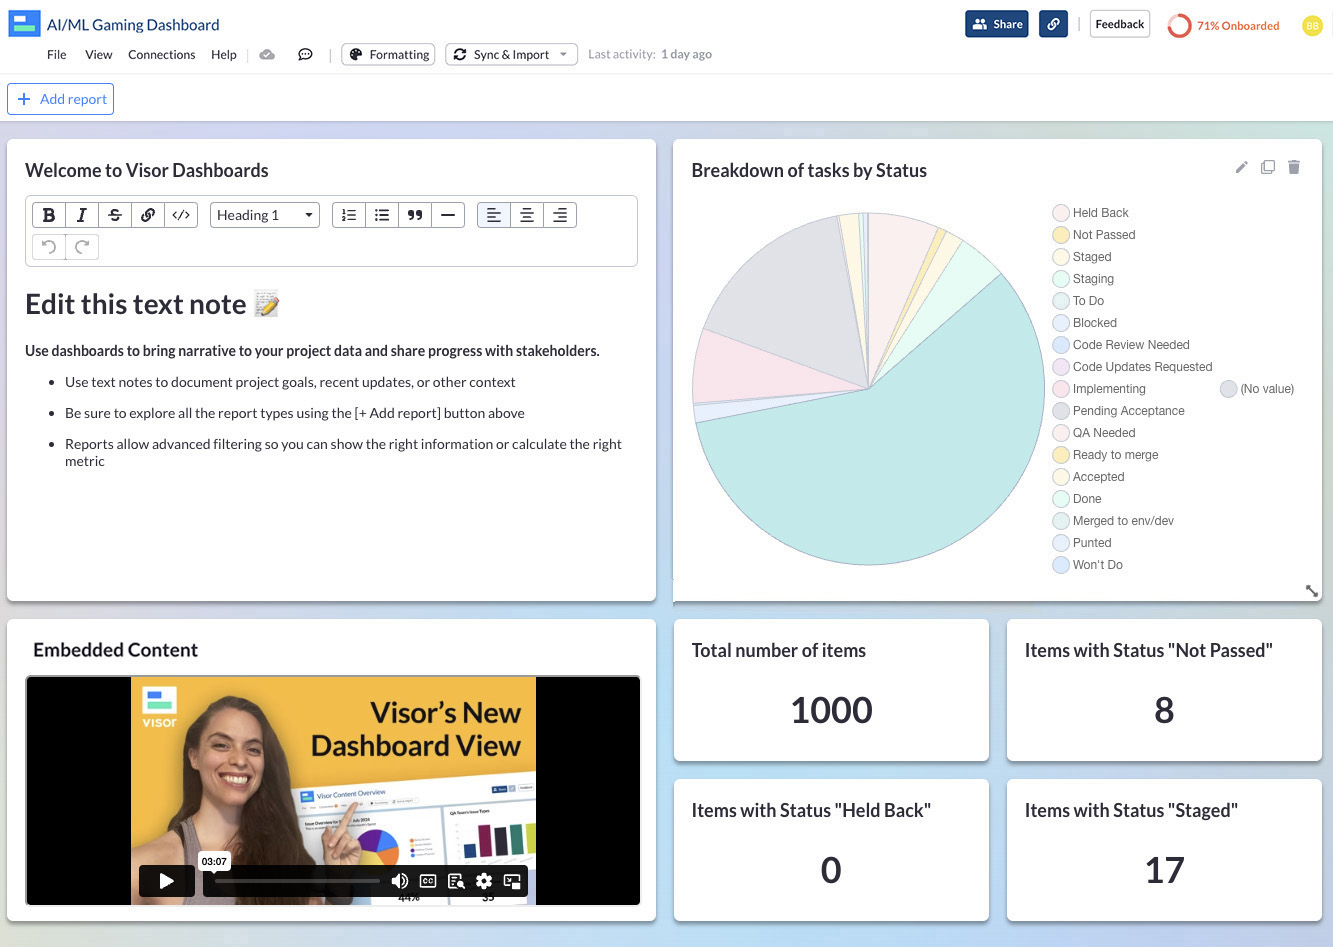Open the link sharing icon beside Share
Screen dimensions: 1333x947
tap(1052, 23)
